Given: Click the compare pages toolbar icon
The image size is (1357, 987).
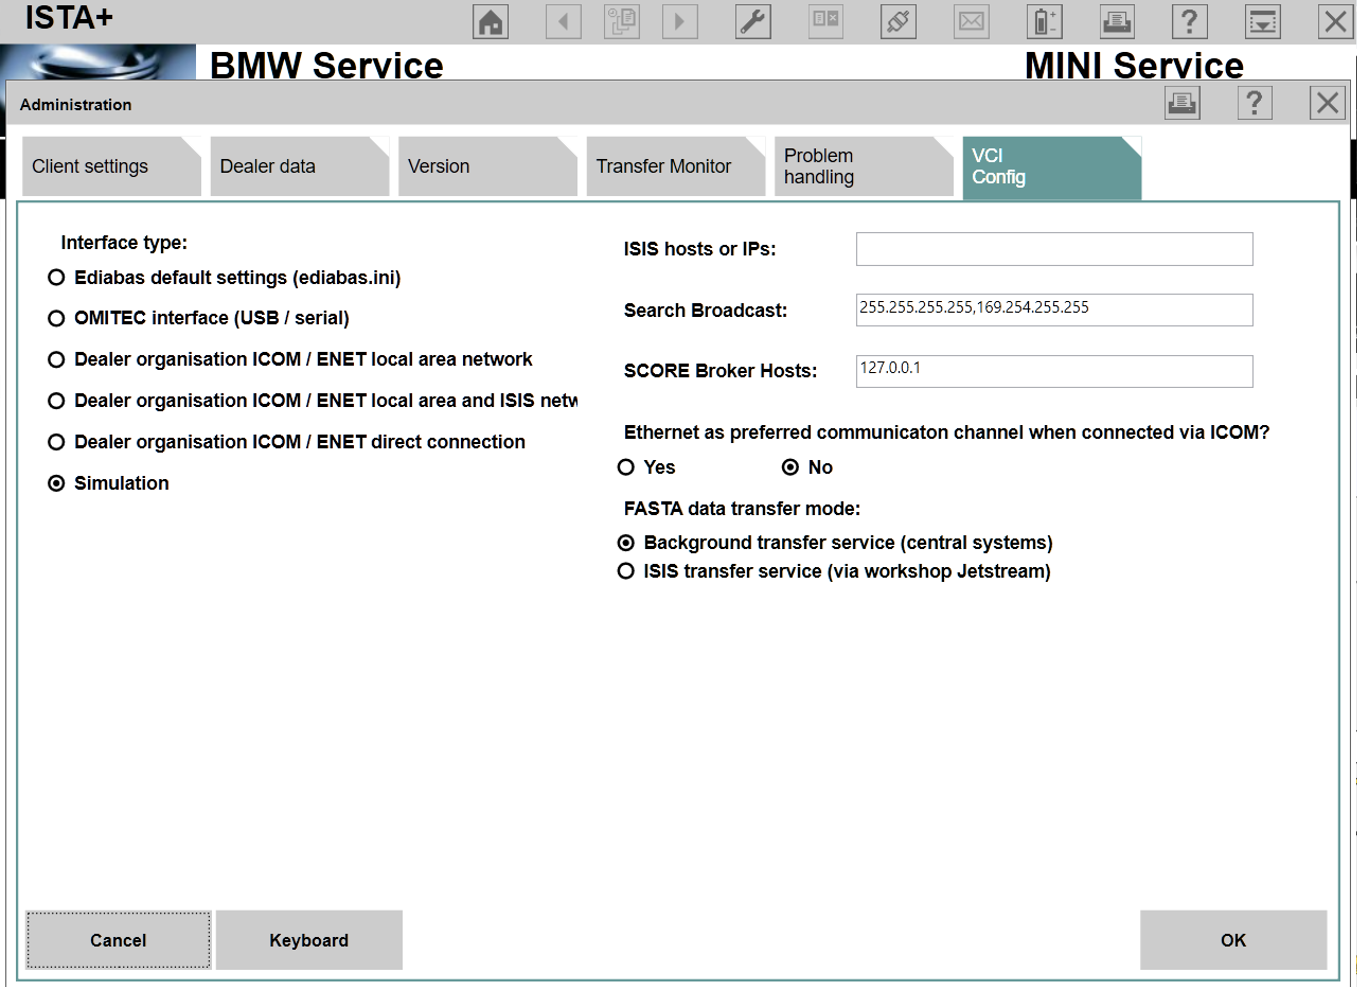Looking at the screenshot, I should [x=826, y=21].
